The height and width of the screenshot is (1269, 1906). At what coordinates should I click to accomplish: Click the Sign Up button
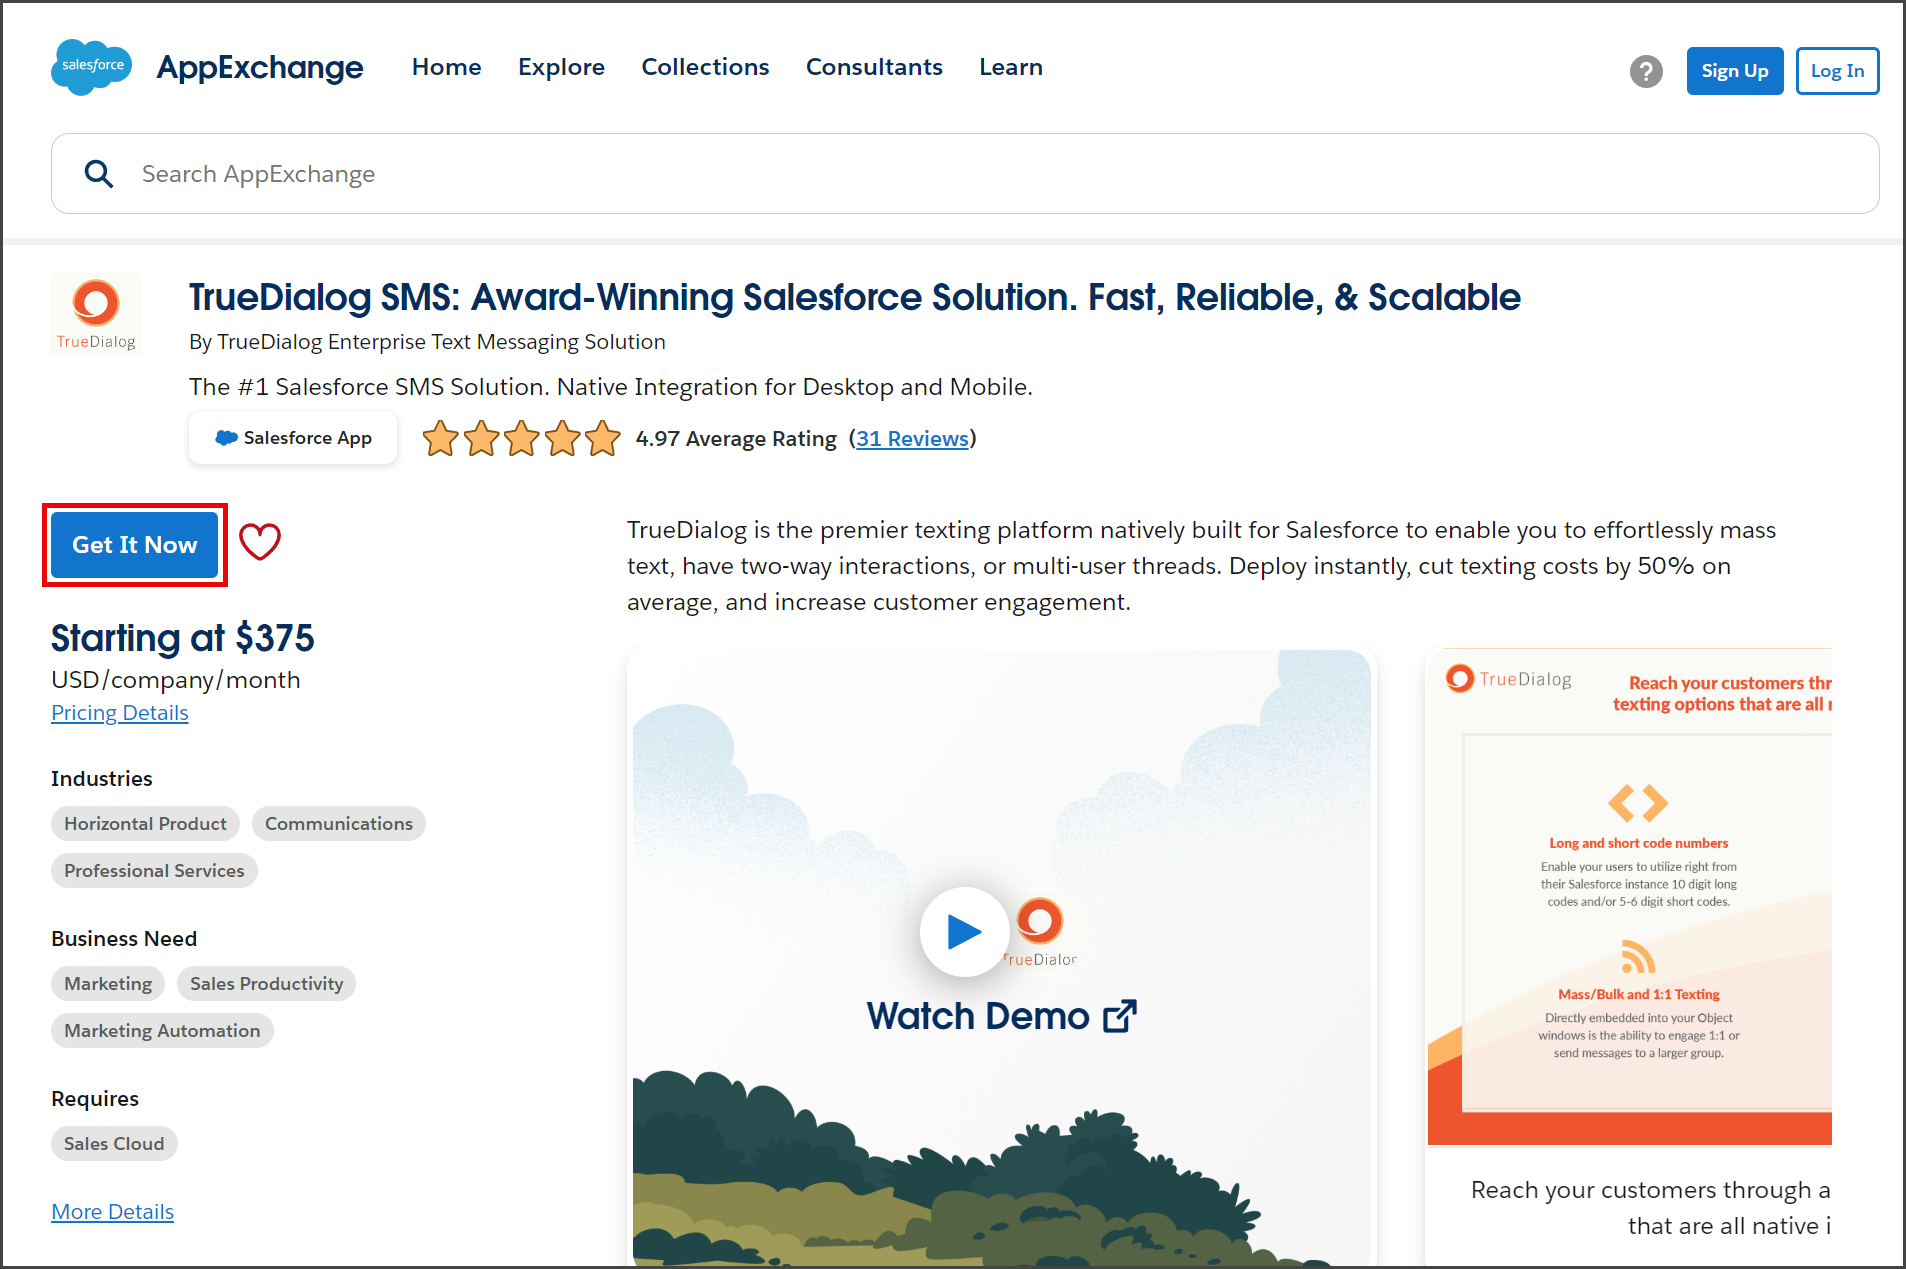(x=1735, y=71)
